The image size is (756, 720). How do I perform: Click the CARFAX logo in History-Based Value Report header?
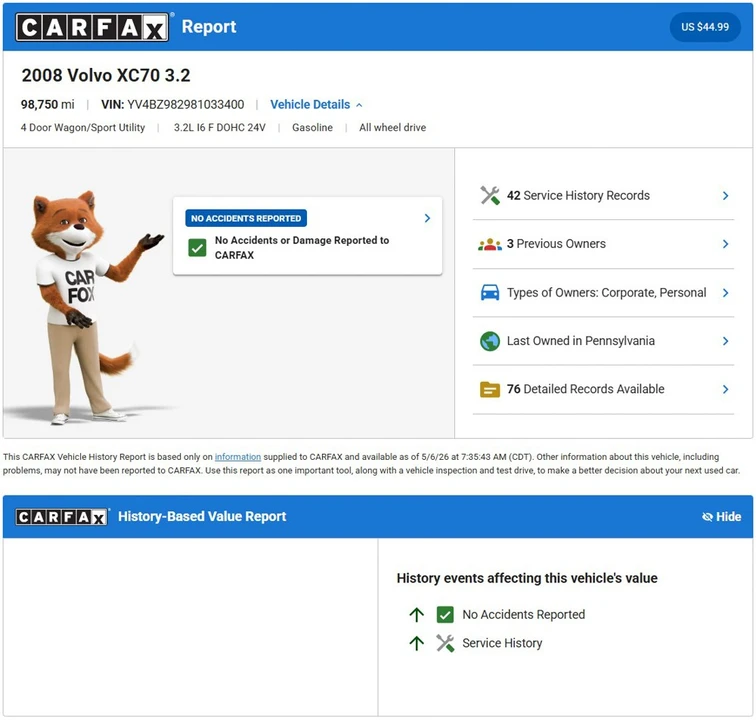(61, 517)
